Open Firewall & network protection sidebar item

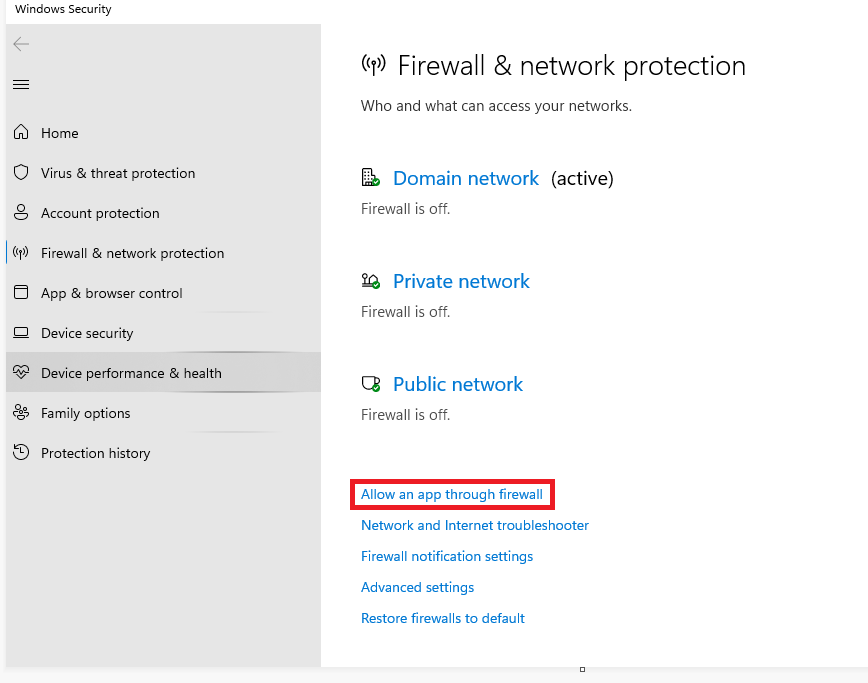coord(132,253)
